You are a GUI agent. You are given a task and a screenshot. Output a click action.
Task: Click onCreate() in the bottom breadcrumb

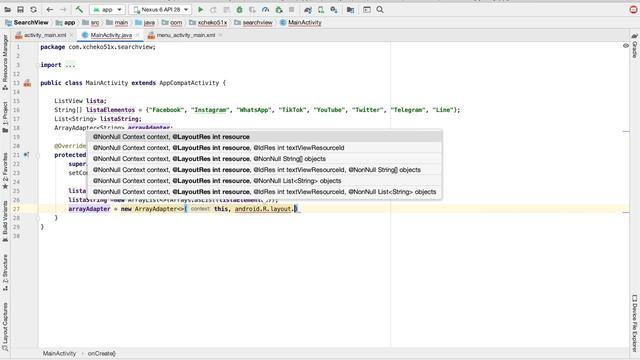[102, 353]
